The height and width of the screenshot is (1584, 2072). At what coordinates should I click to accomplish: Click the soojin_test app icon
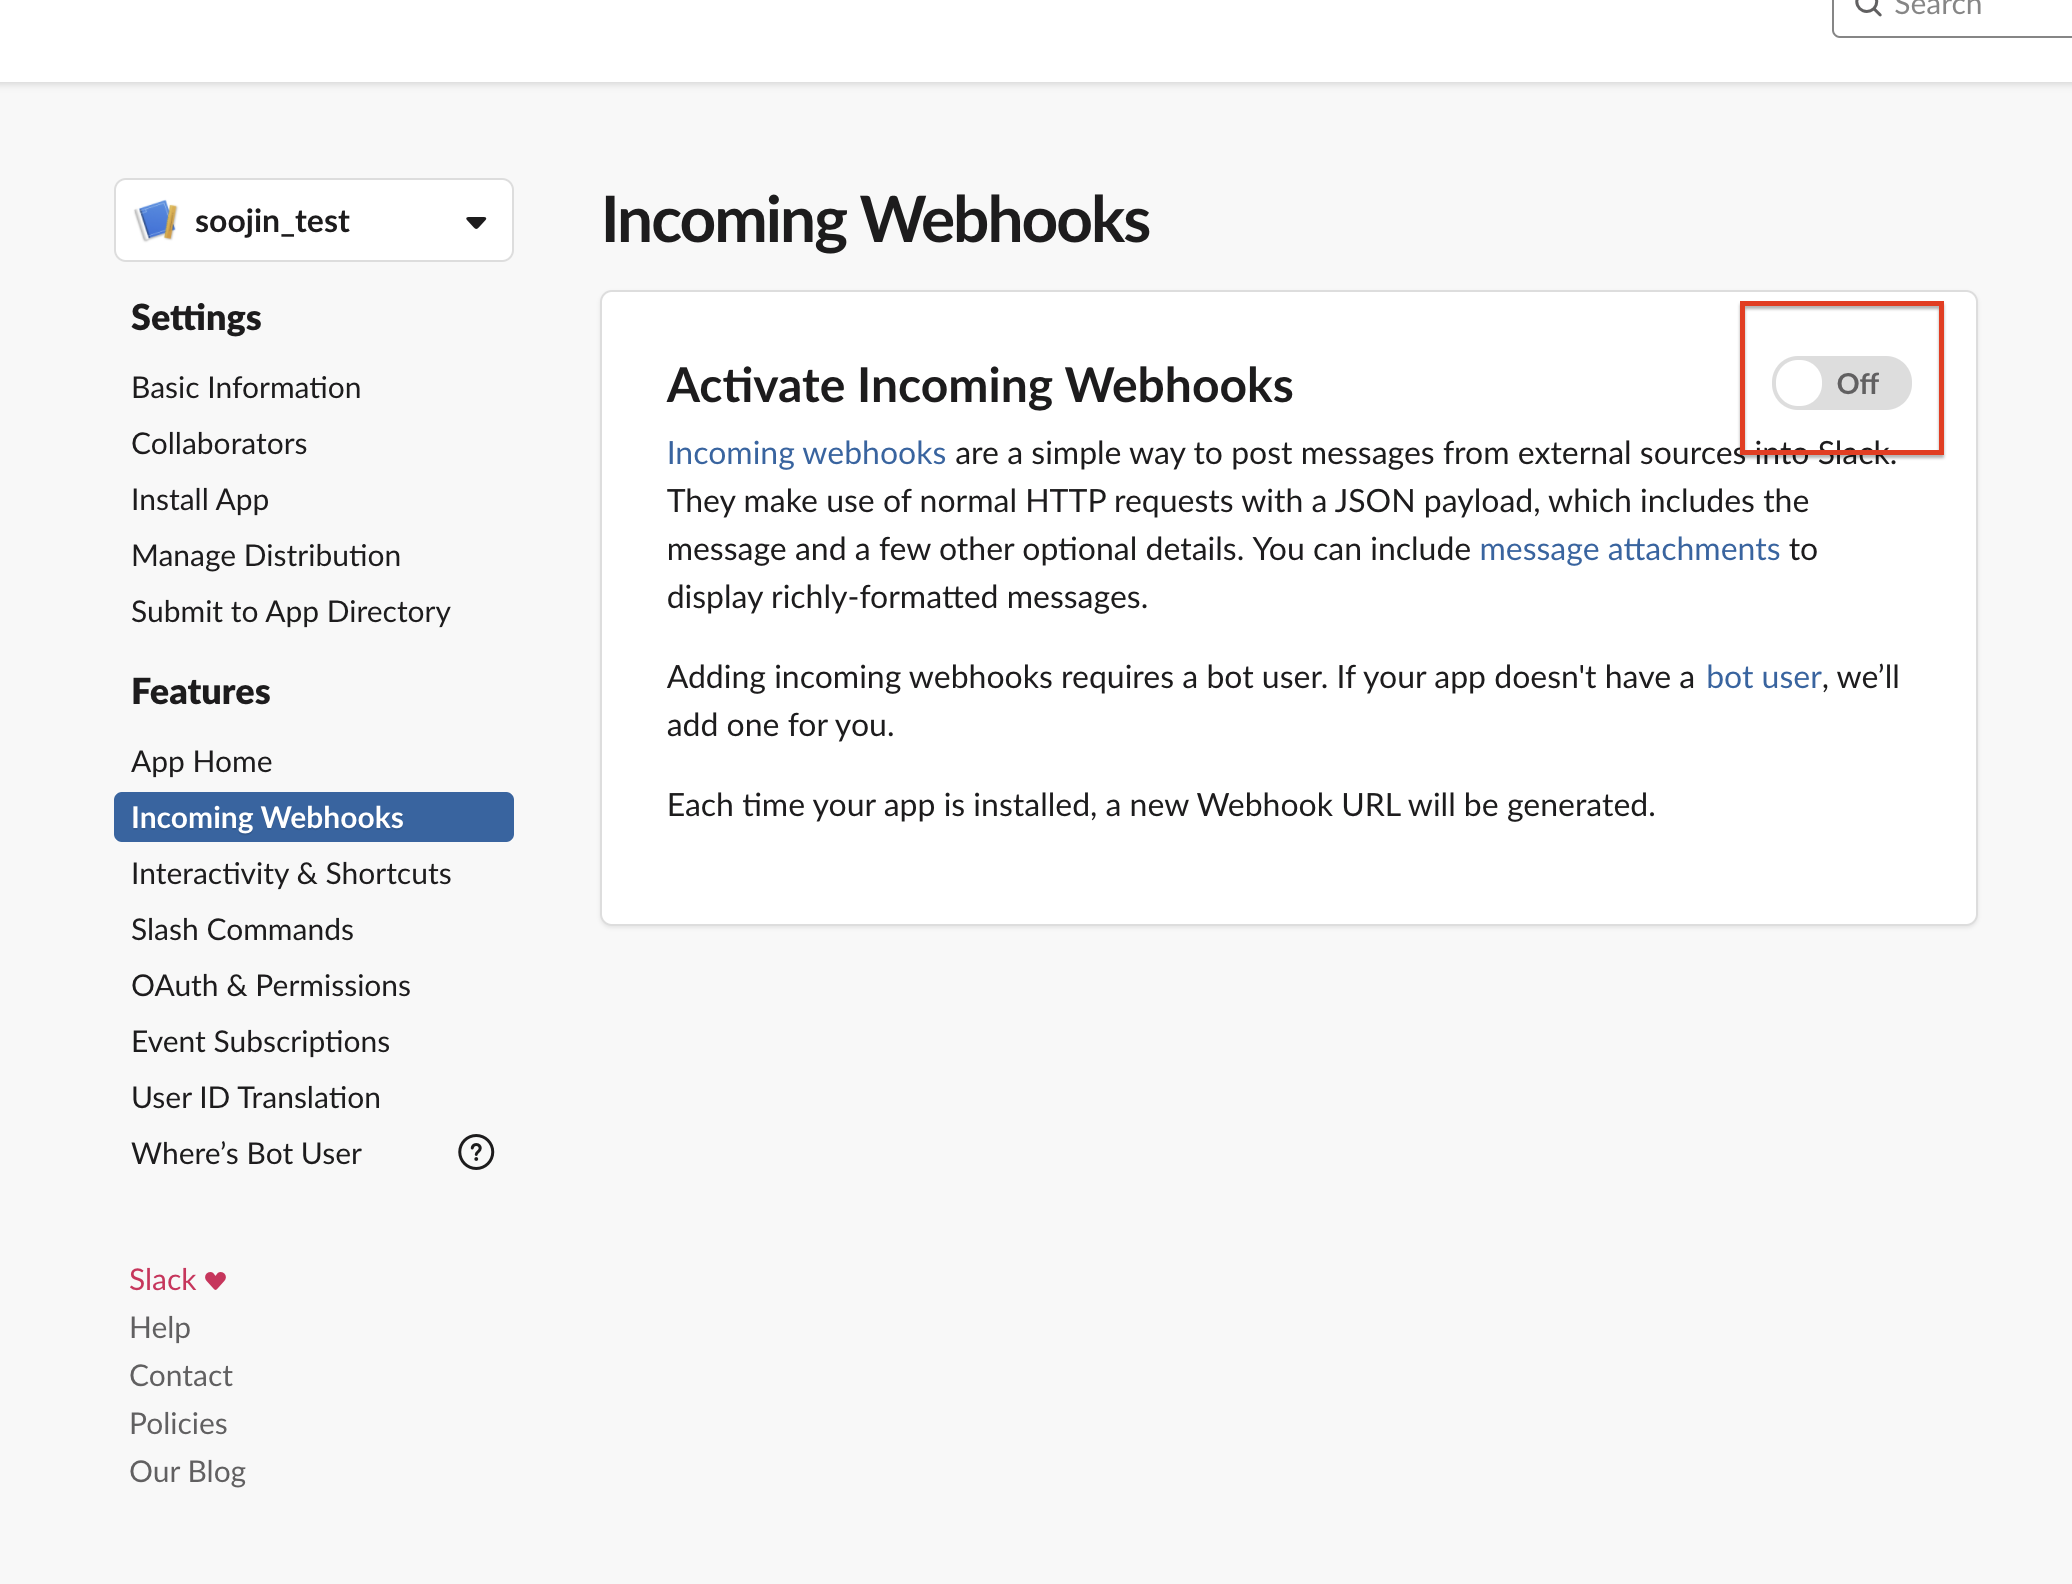[x=157, y=220]
